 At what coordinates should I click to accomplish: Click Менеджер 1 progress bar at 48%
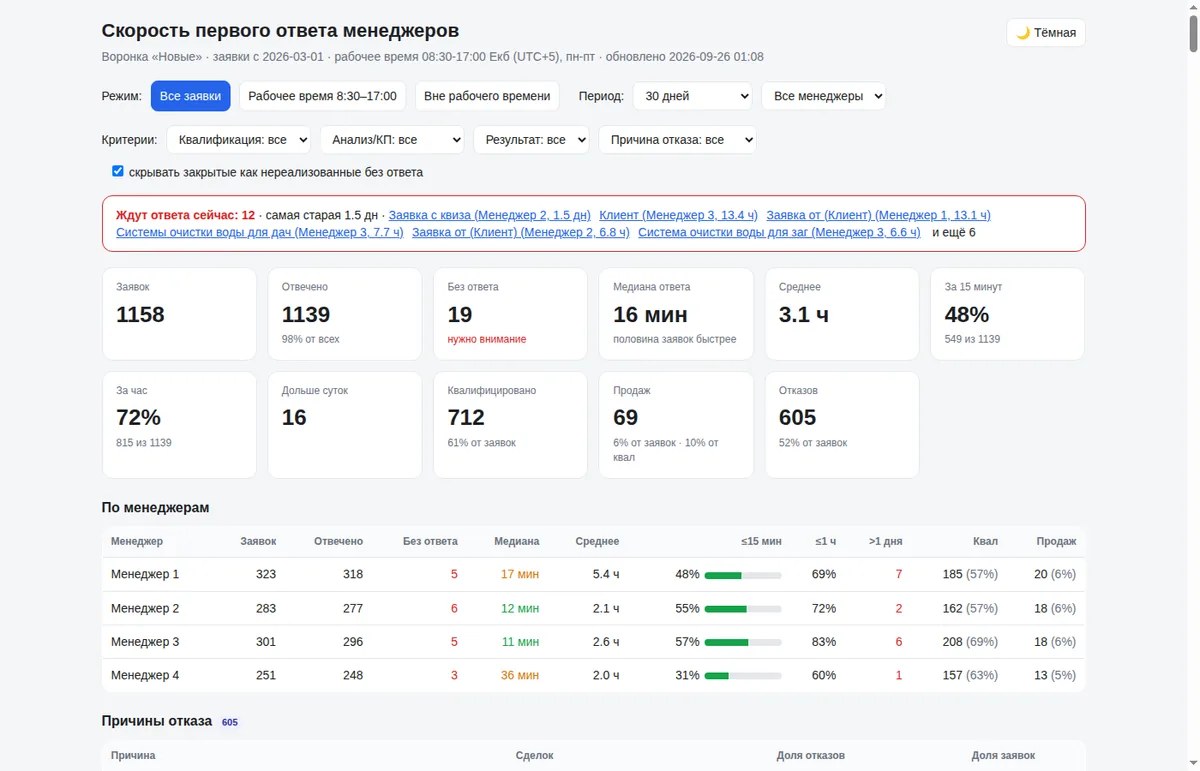click(x=743, y=575)
